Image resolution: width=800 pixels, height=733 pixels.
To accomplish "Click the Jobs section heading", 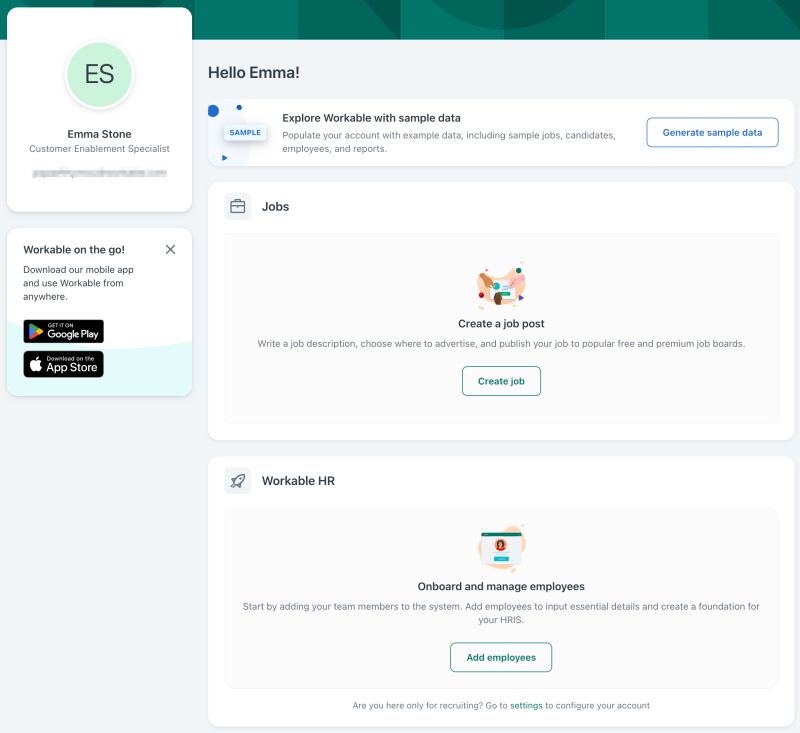I will pyautogui.click(x=276, y=207).
